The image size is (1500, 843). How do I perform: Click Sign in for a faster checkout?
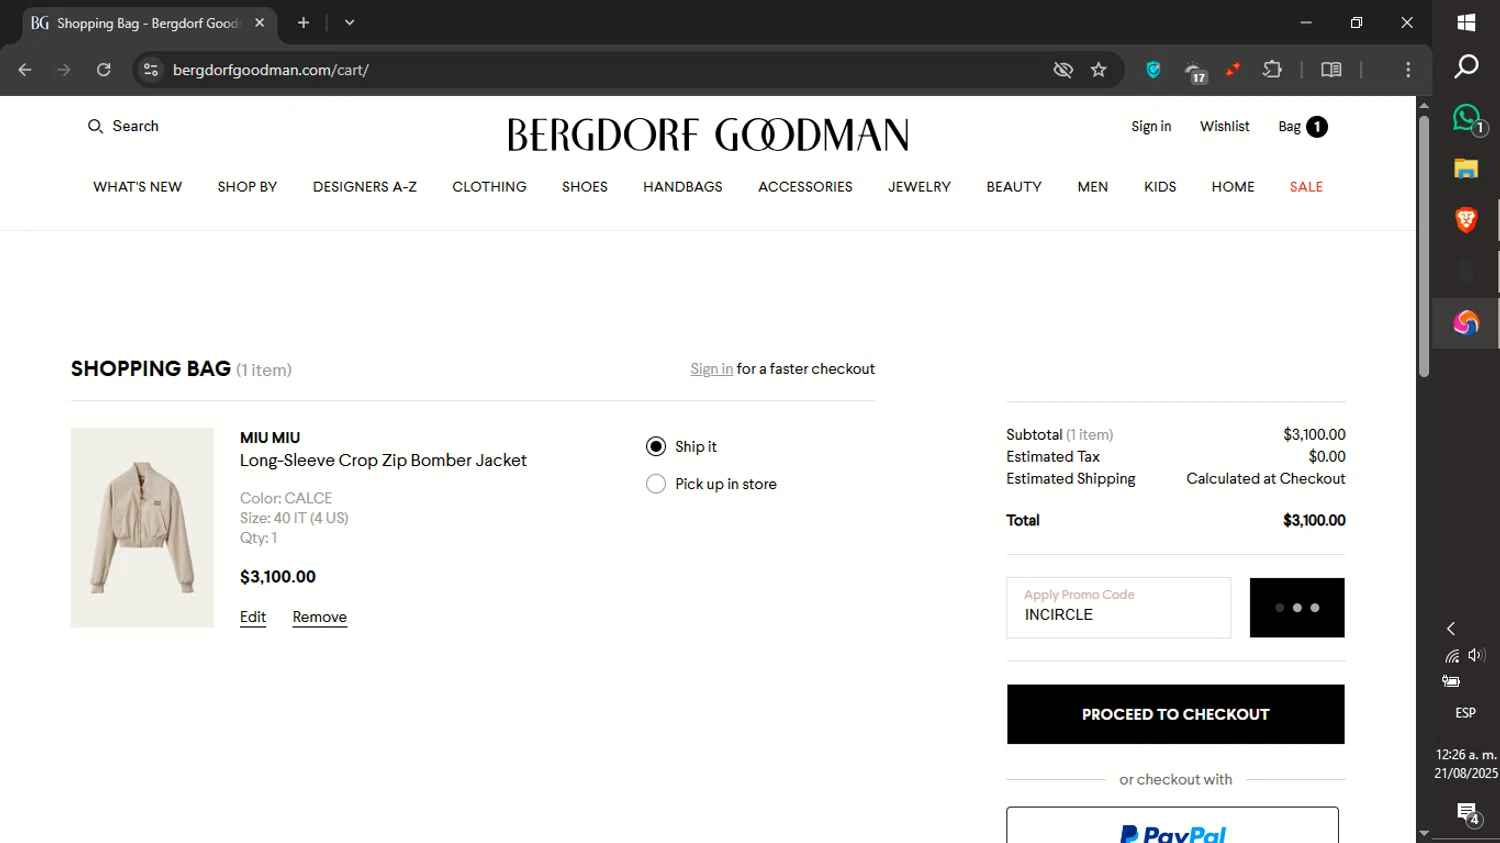[x=711, y=369]
